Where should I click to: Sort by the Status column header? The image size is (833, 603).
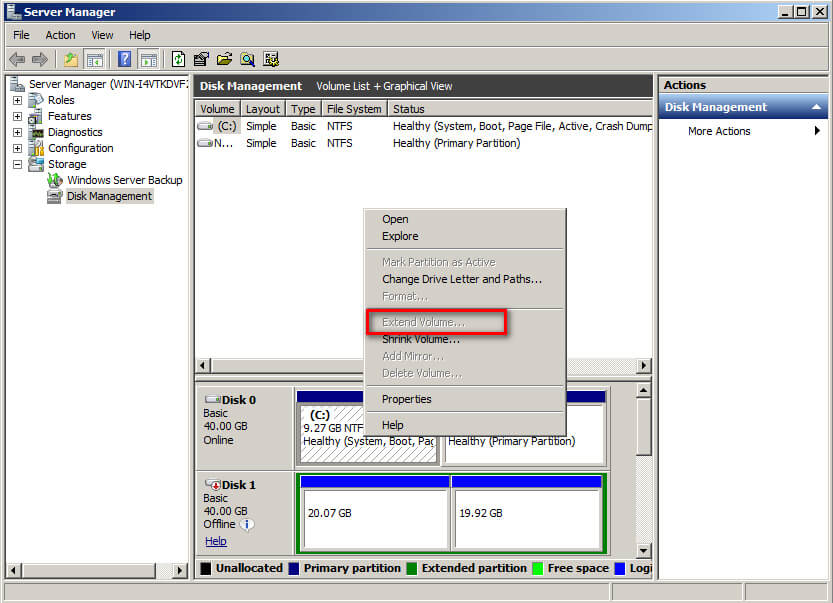520,109
